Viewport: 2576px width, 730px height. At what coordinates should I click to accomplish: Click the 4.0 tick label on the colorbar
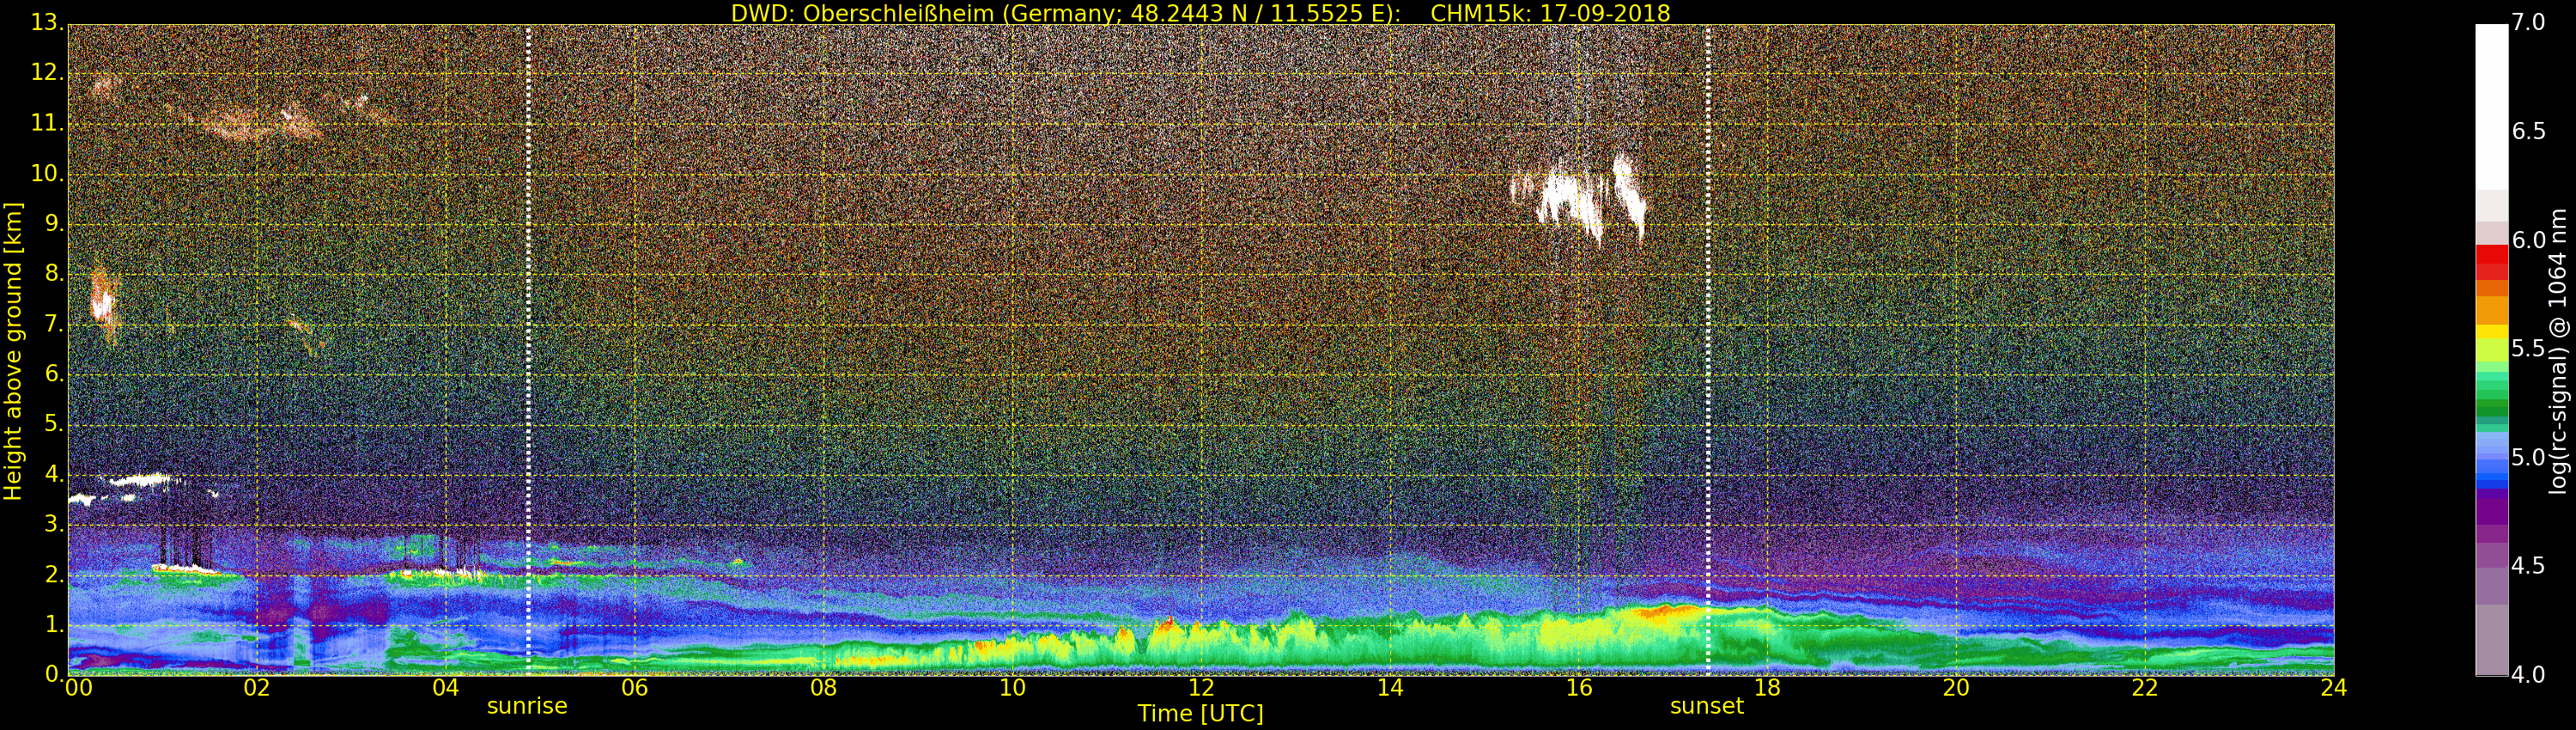pyautogui.click(x=2528, y=675)
